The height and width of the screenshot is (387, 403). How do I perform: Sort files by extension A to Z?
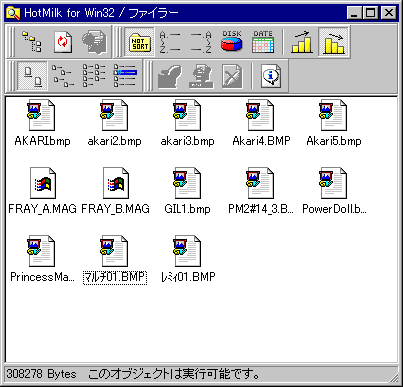[201, 42]
